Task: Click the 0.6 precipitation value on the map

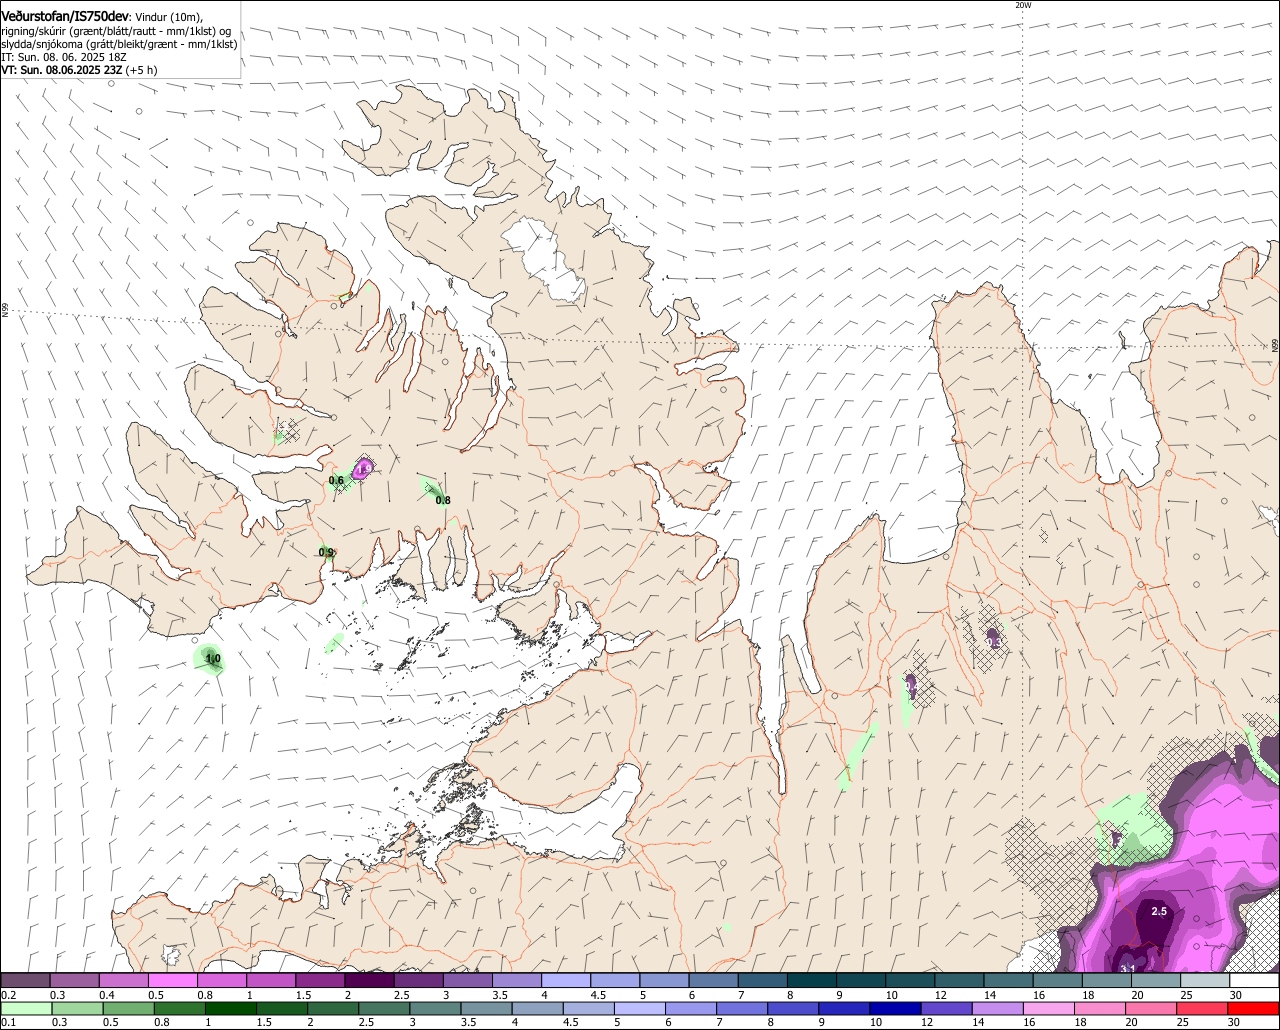Action: click(336, 481)
